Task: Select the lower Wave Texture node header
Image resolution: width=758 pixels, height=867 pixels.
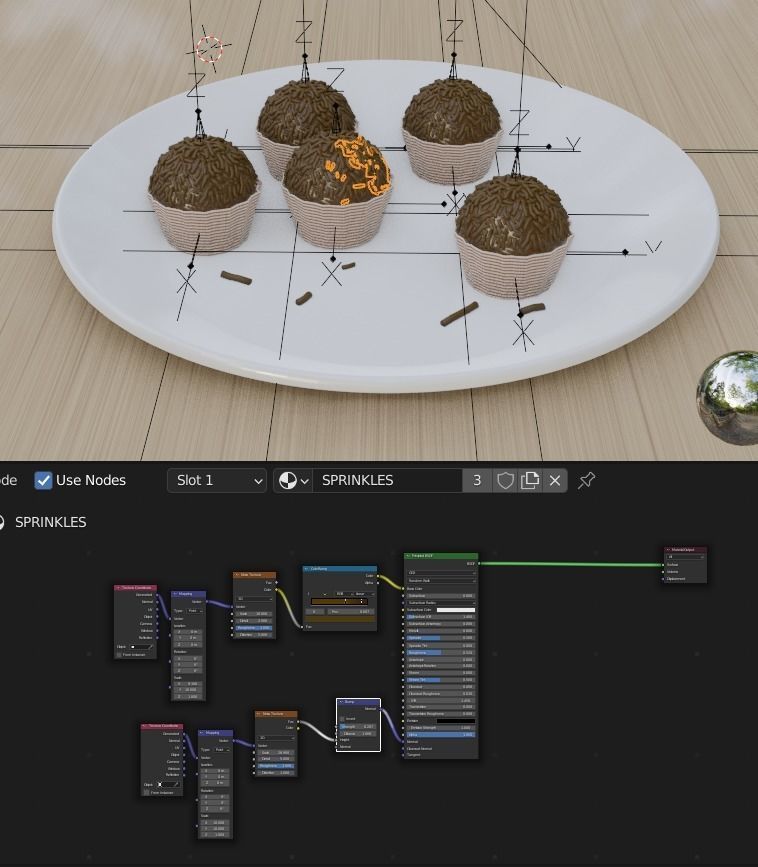Action: tap(276, 714)
